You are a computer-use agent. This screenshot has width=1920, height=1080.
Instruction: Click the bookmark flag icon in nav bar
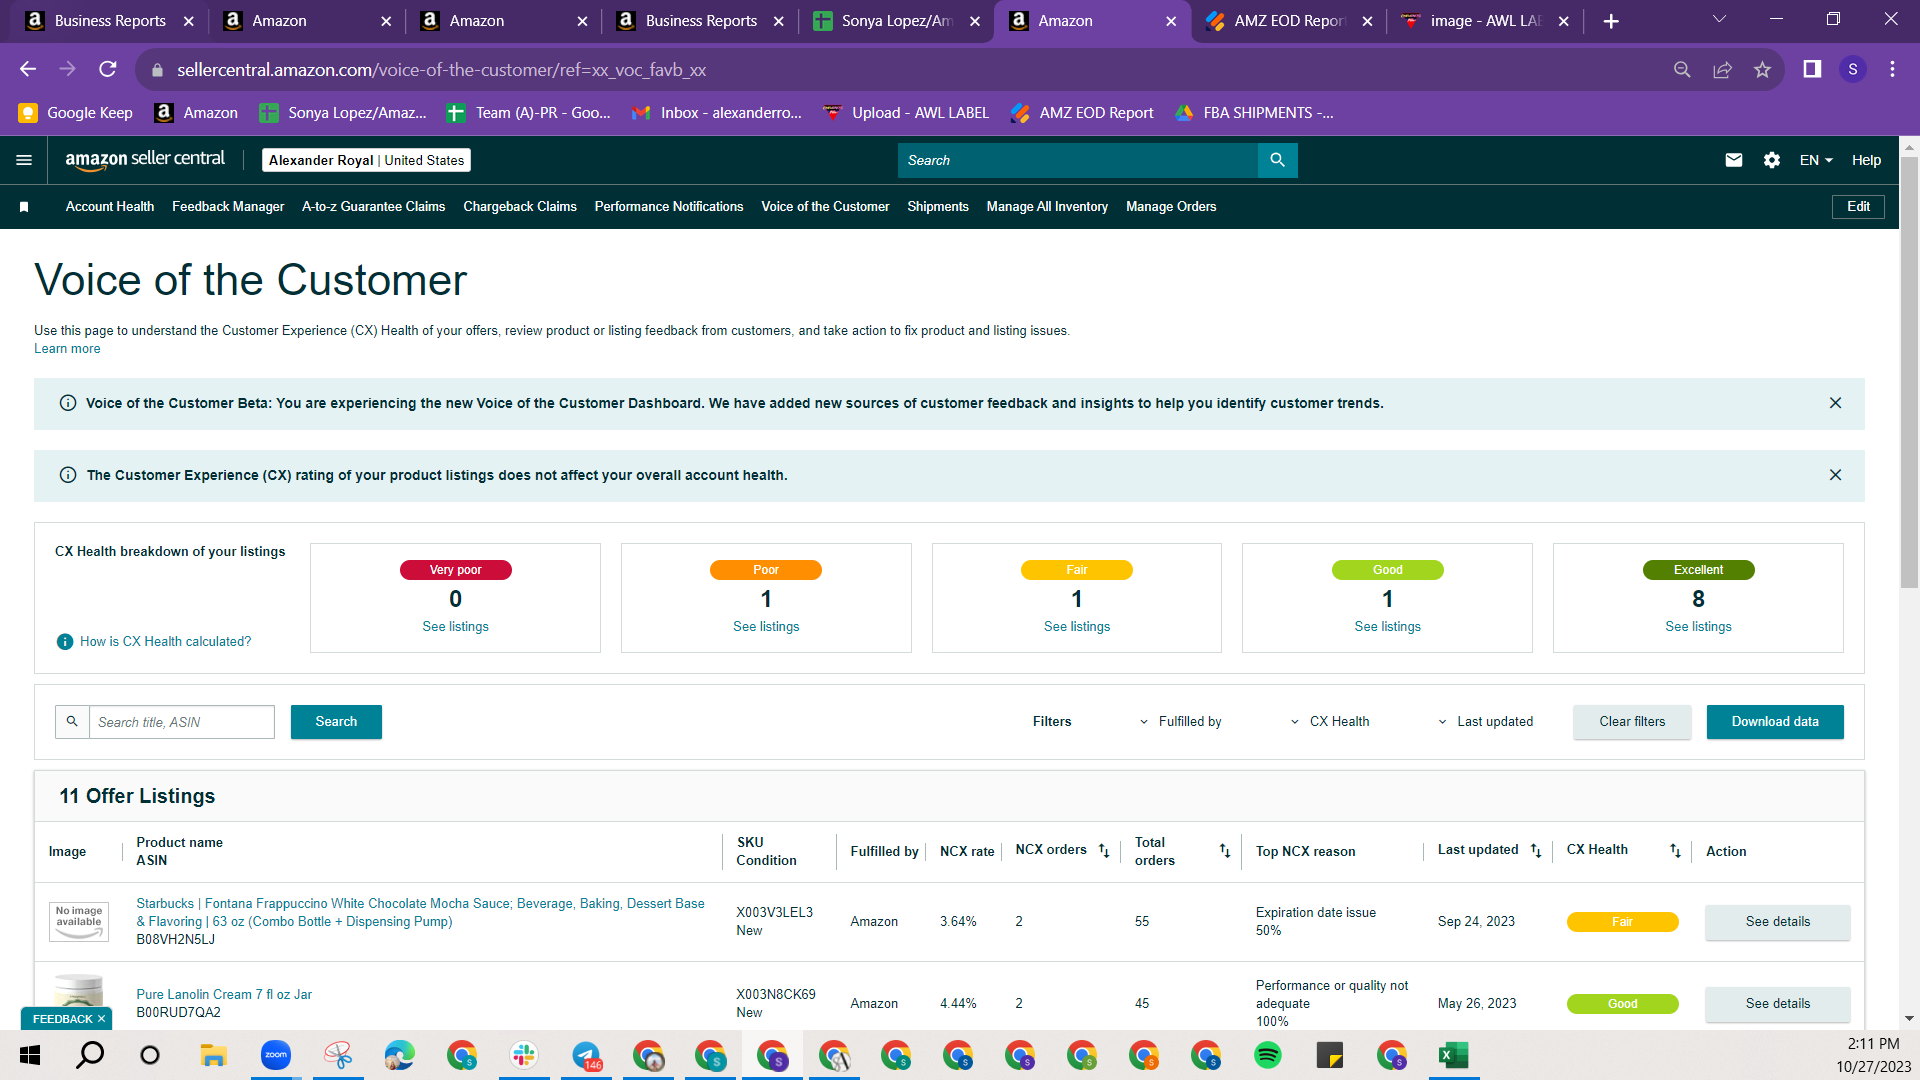[24, 207]
